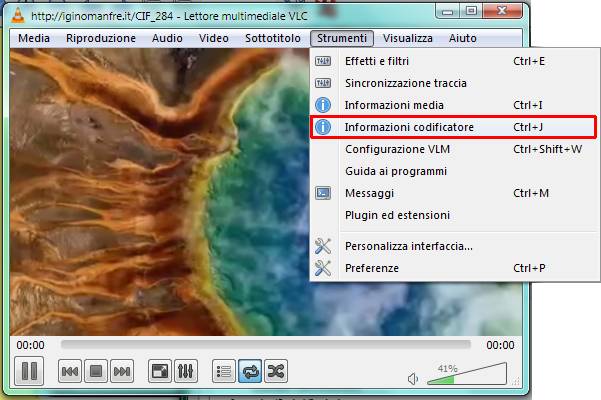Open extended settings equalizer icon
This screenshot has height=400, width=601.
186,371
